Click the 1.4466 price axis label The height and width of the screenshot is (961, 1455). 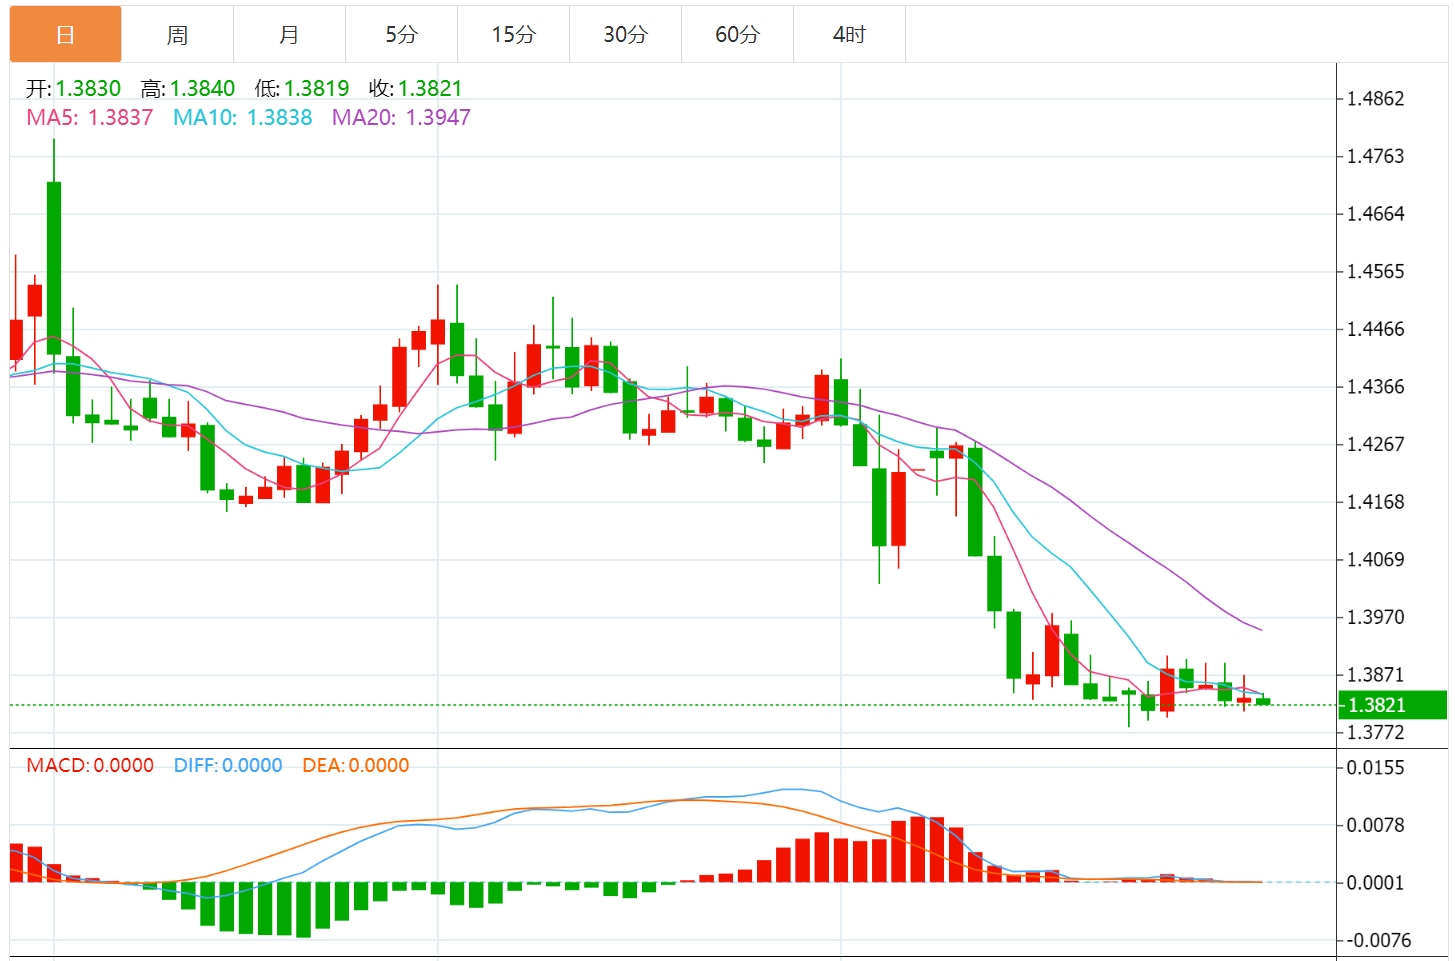(x=1376, y=329)
